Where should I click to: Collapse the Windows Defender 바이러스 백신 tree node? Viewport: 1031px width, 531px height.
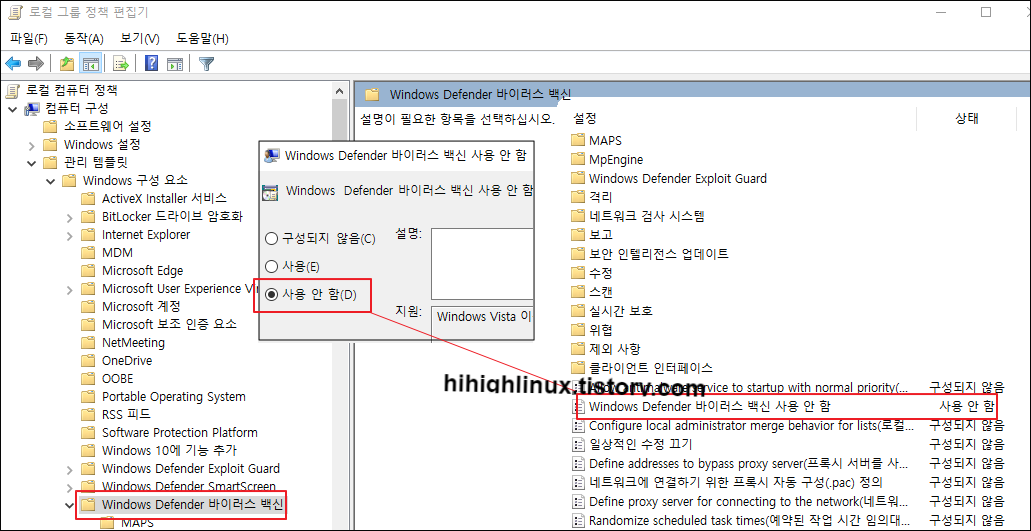point(70,505)
